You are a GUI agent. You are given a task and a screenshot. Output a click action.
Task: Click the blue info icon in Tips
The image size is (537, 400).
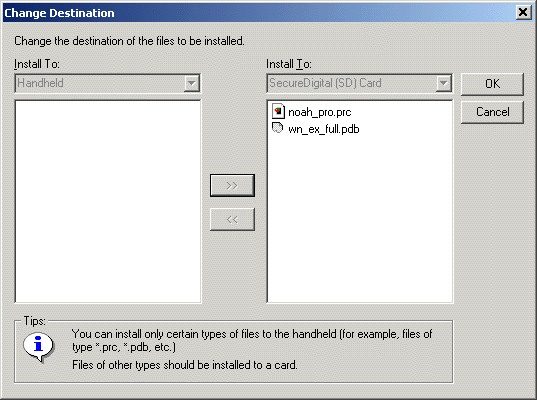pos(38,346)
